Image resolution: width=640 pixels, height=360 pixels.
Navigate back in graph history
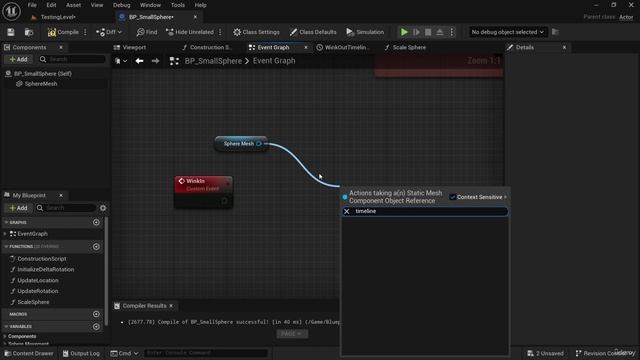139,61
